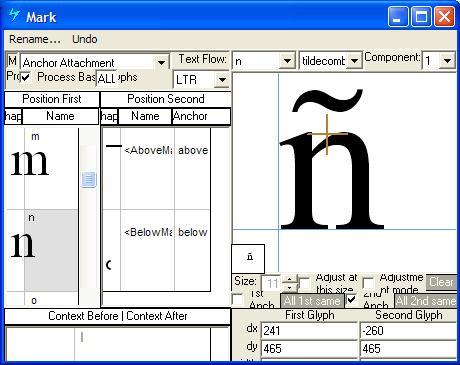460x365 pixels.
Task: Toggle the 1st Anch checkbox
Action: tap(237, 299)
